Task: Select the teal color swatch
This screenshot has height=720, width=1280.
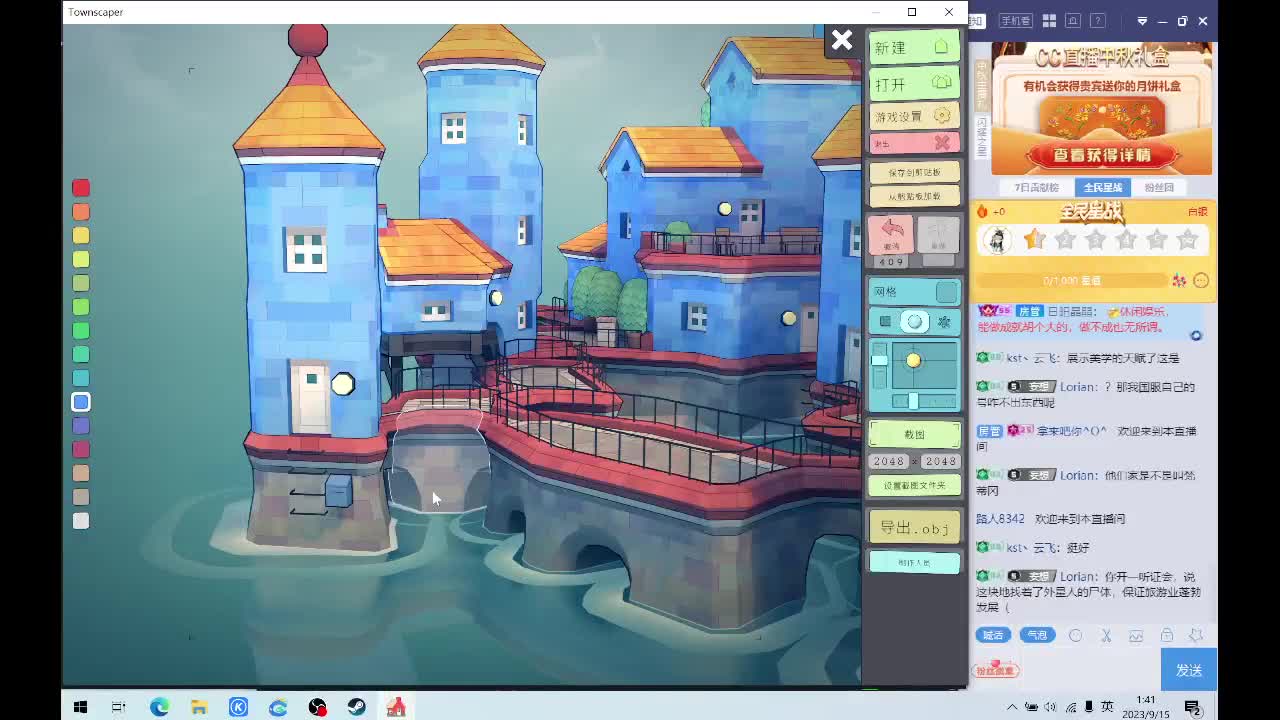Action: click(81, 378)
